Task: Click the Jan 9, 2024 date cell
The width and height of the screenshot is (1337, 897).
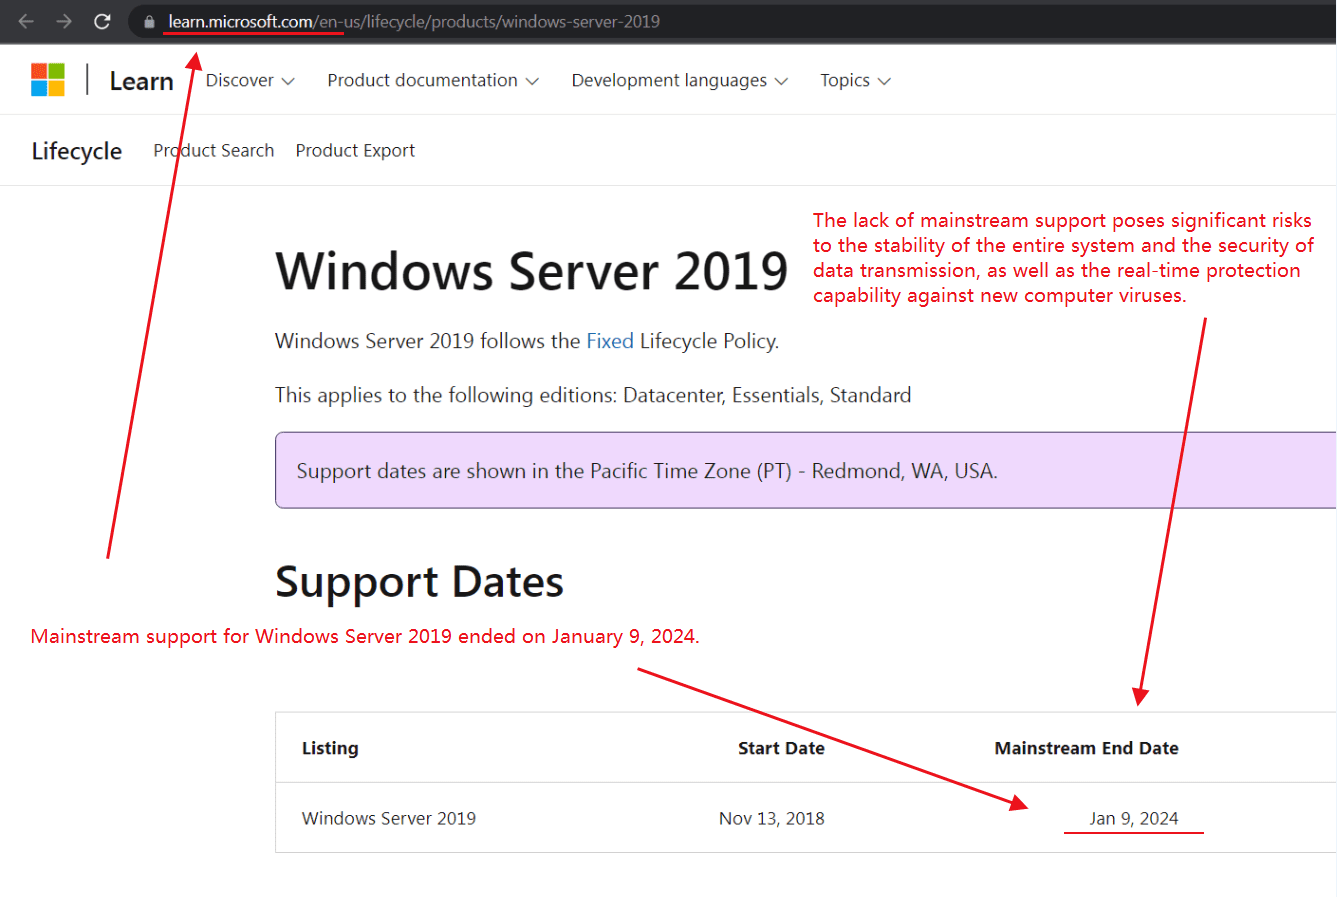Action: pos(1133,818)
